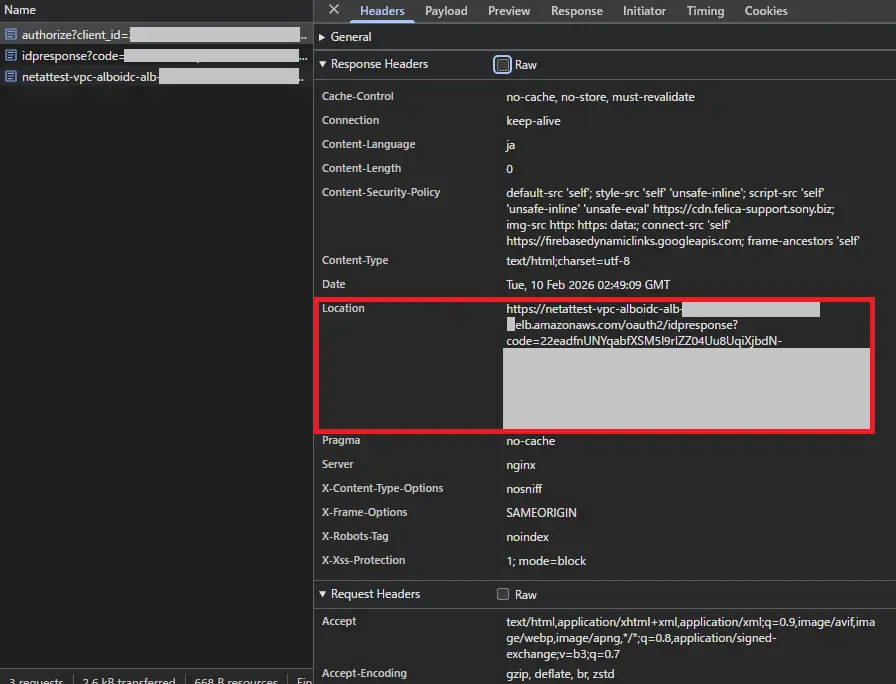This screenshot has width=896, height=684.
Task: Enable Raw view for Response Headers
Action: click(x=502, y=65)
